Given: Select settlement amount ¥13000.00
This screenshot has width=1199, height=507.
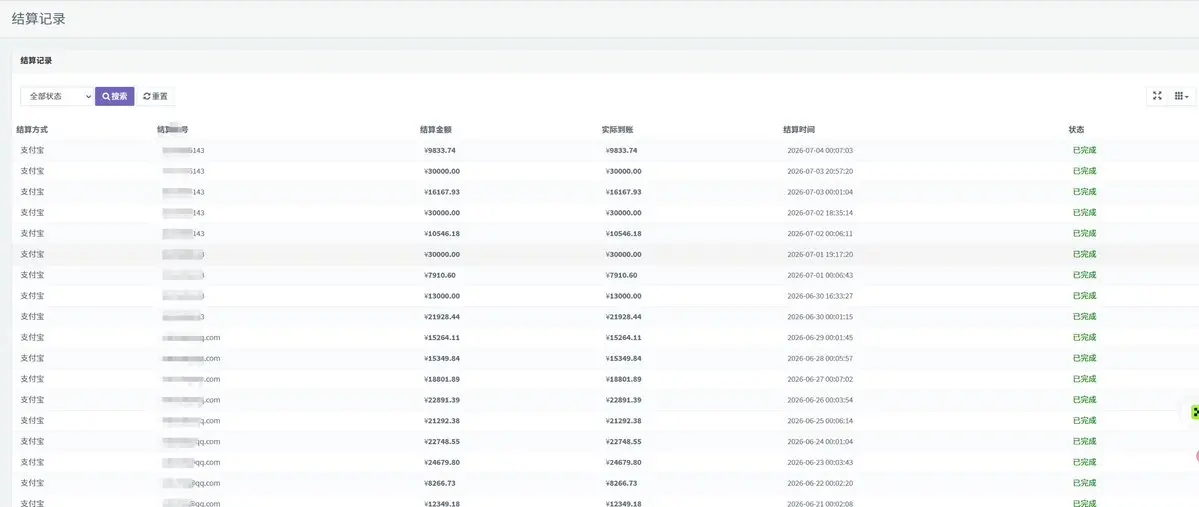Looking at the screenshot, I should (x=442, y=296).
